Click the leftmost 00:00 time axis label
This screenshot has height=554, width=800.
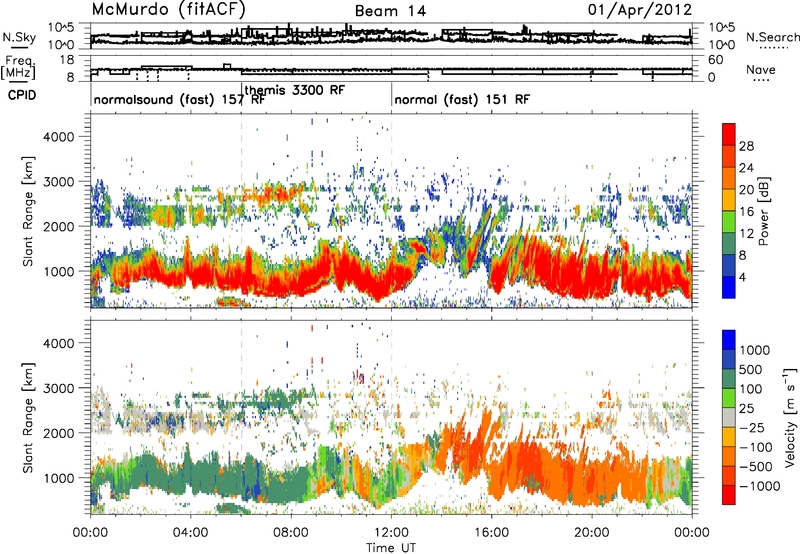click(91, 533)
